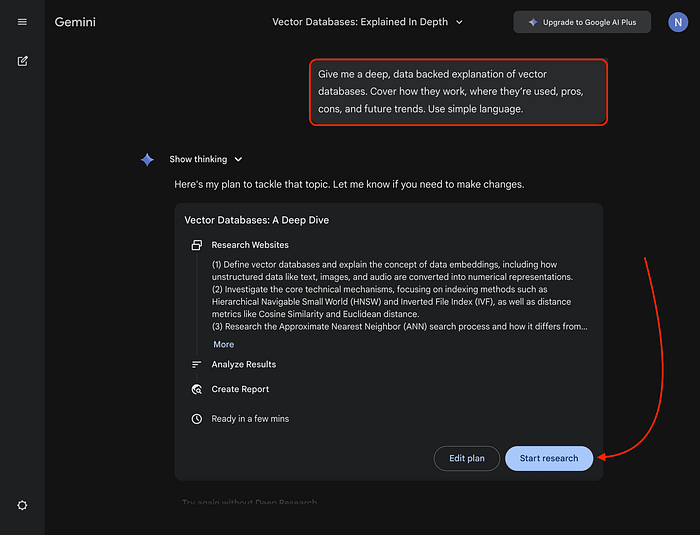Screen dimensions: 700x535
Task: Click the Analyze Results icon
Action: (x=197, y=365)
